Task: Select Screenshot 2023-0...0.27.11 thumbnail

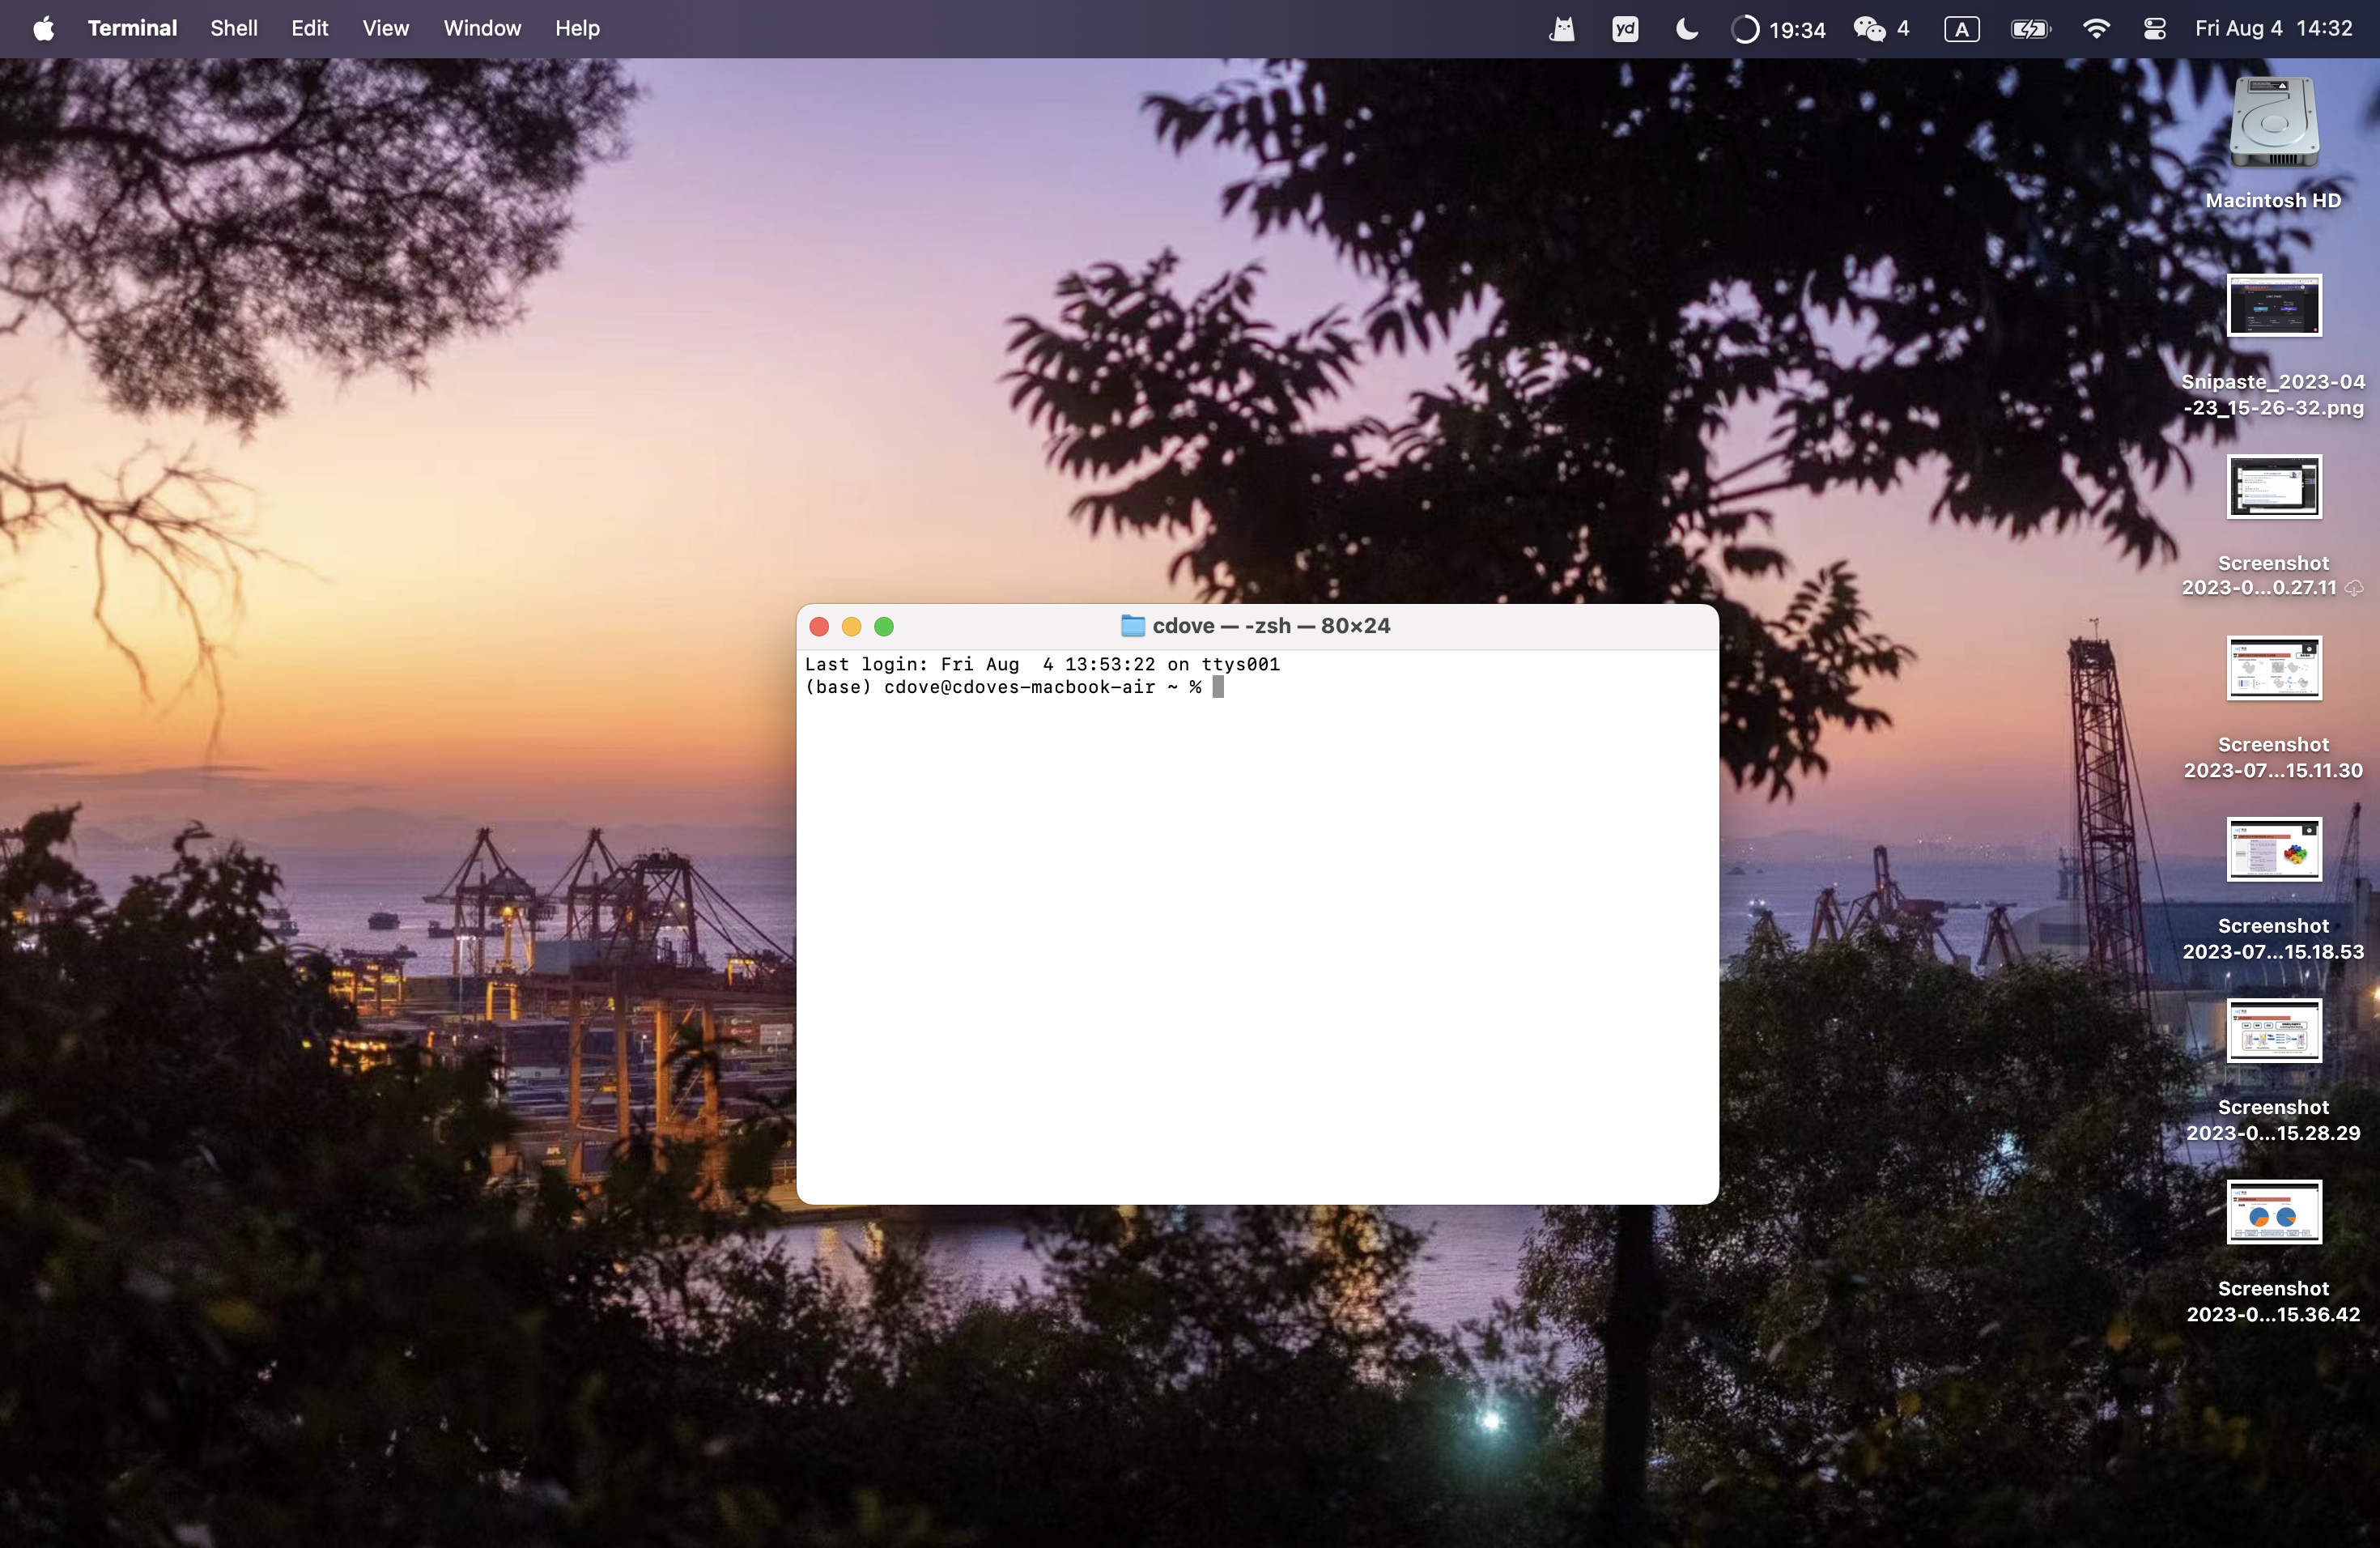Action: tap(2274, 487)
